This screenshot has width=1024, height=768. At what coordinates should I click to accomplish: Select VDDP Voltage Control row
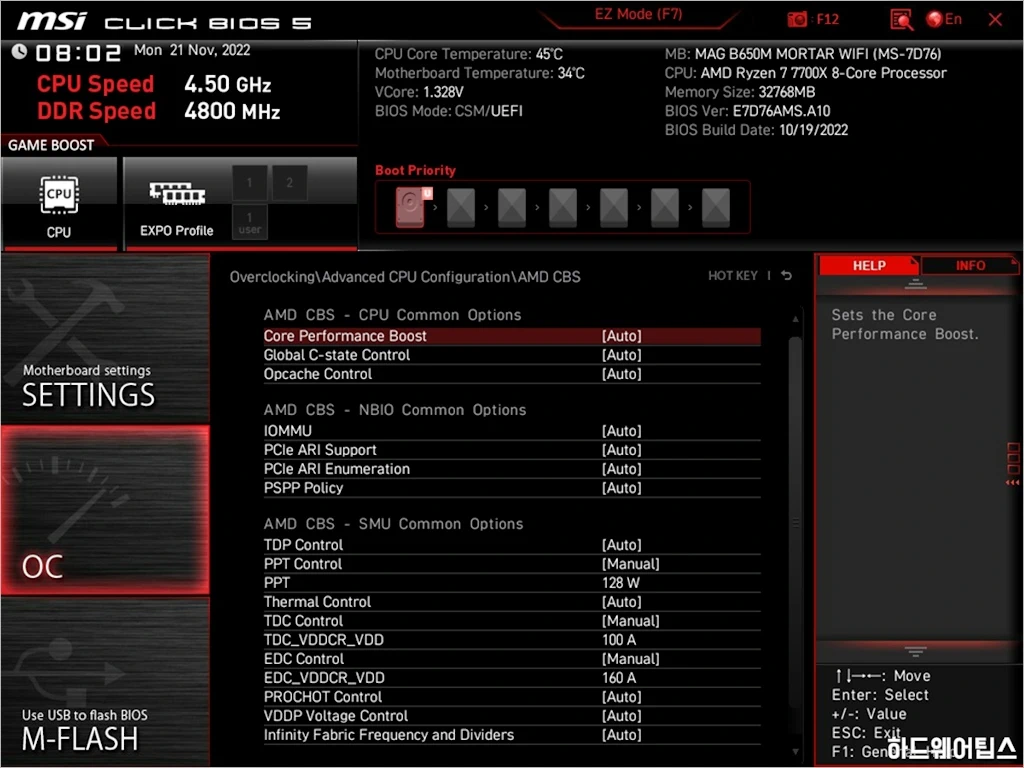pos(512,715)
